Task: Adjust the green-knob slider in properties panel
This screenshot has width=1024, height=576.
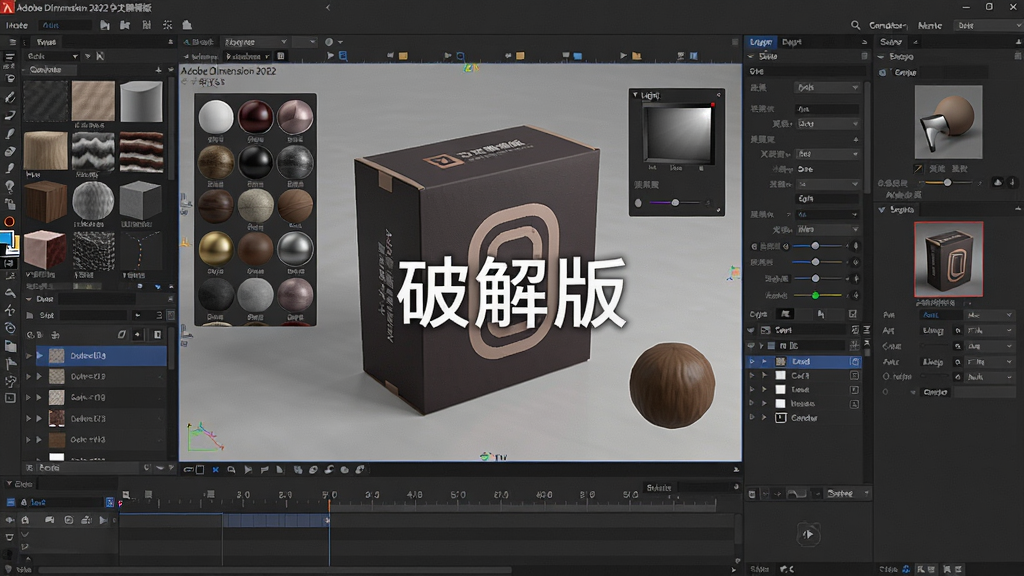Action: (815, 295)
